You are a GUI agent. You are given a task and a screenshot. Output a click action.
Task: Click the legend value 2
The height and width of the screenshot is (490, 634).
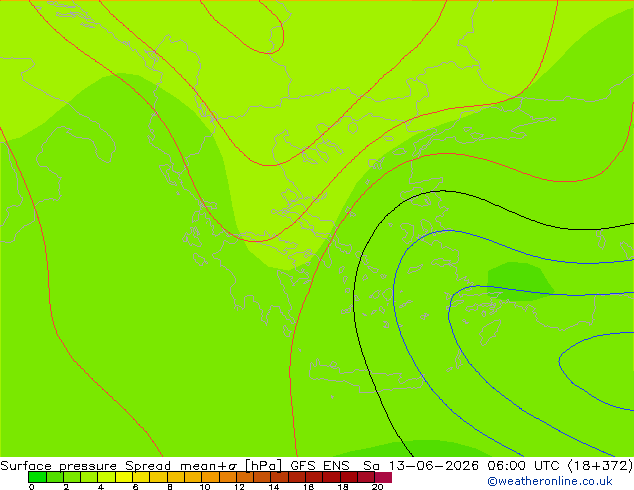coord(66,487)
